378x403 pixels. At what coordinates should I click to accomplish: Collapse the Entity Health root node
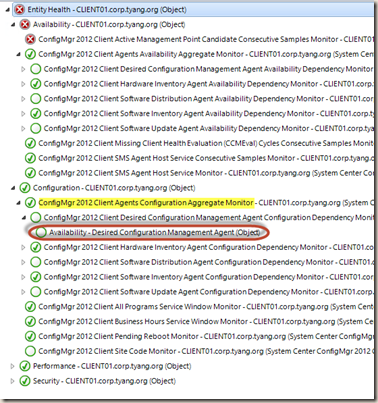pyautogui.click(x=8, y=10)
